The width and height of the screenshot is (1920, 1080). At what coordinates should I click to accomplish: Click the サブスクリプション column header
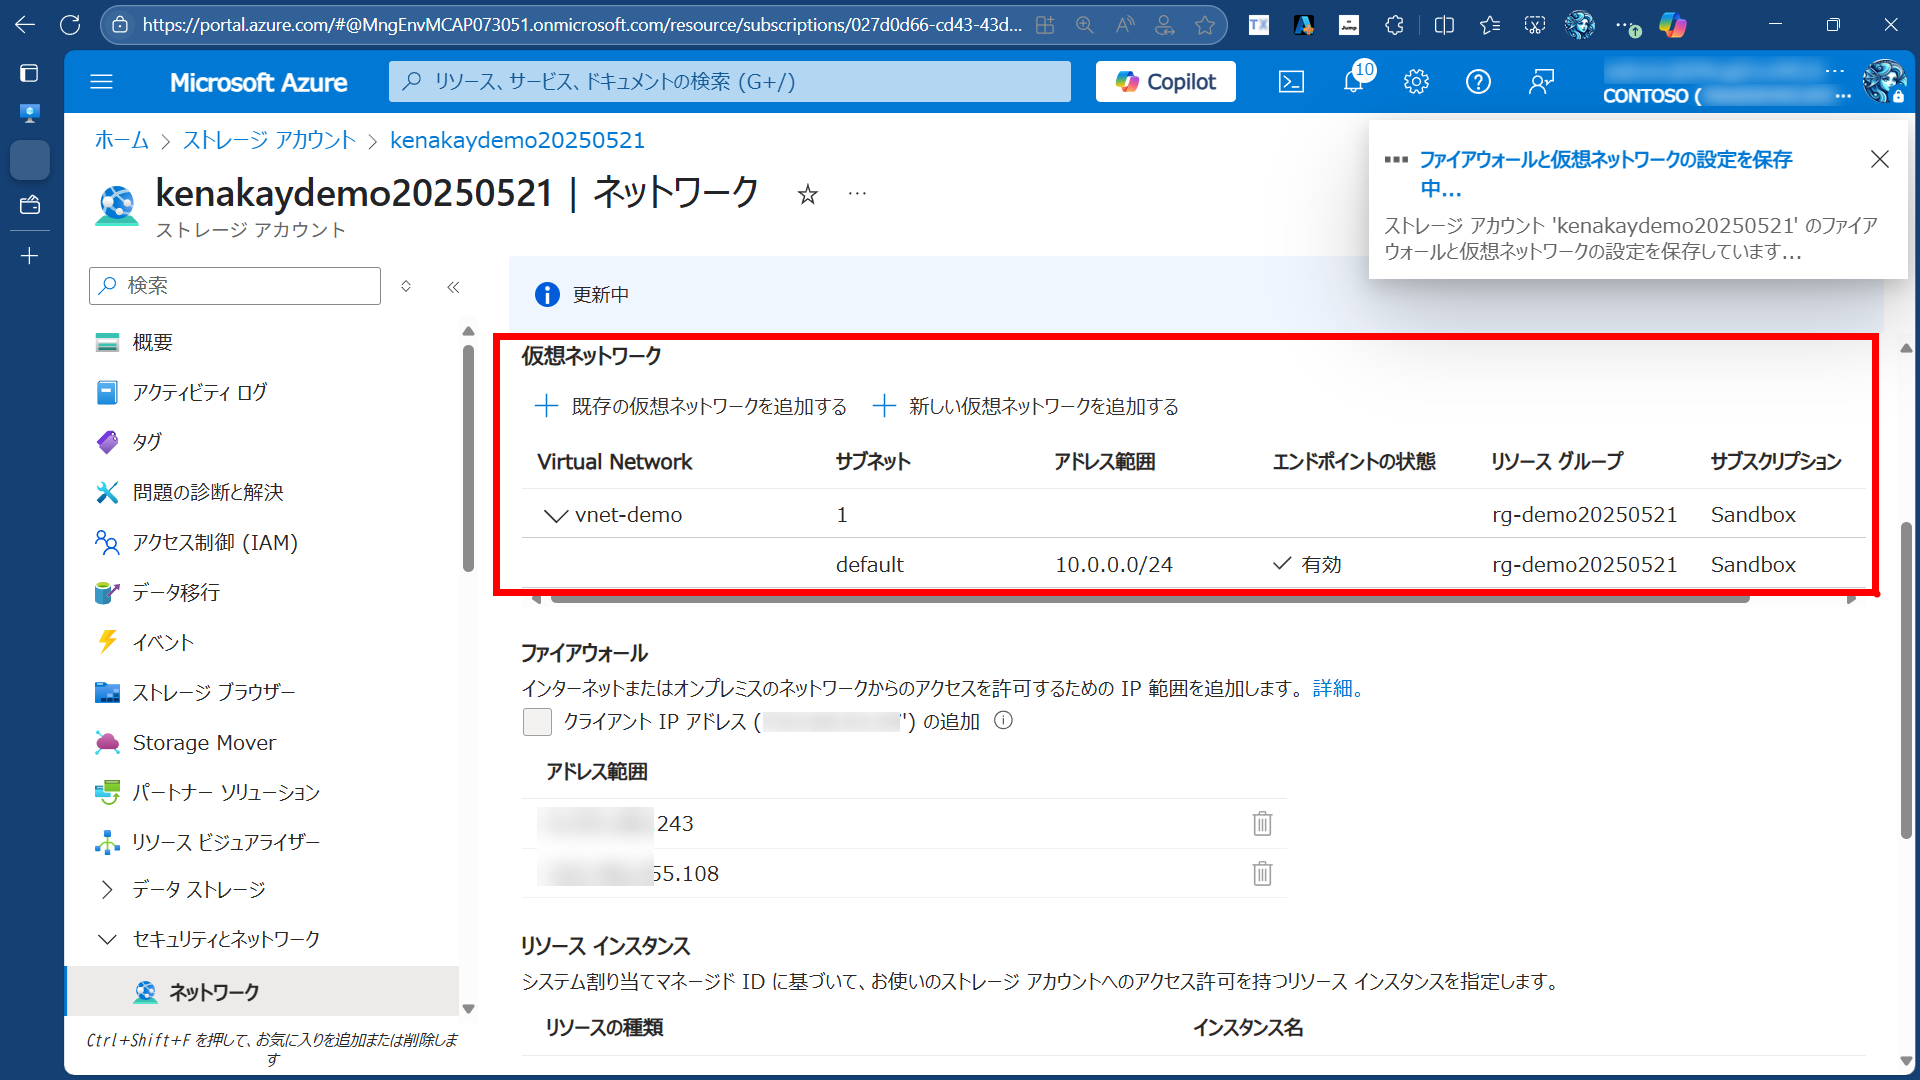coord(1776,461)
